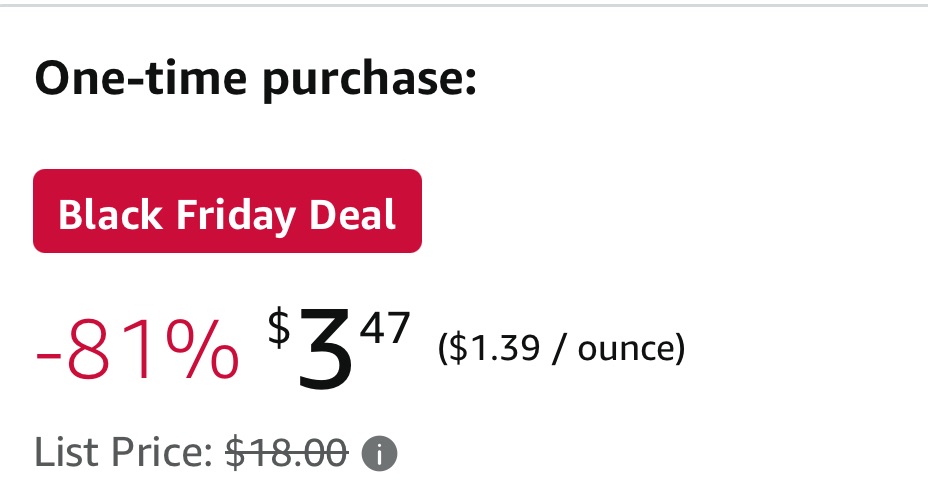Image resolution: width=928 pixels, height=481 pixels.
Task: Click the struck-through $18.00 price
Action: (287, 453)
